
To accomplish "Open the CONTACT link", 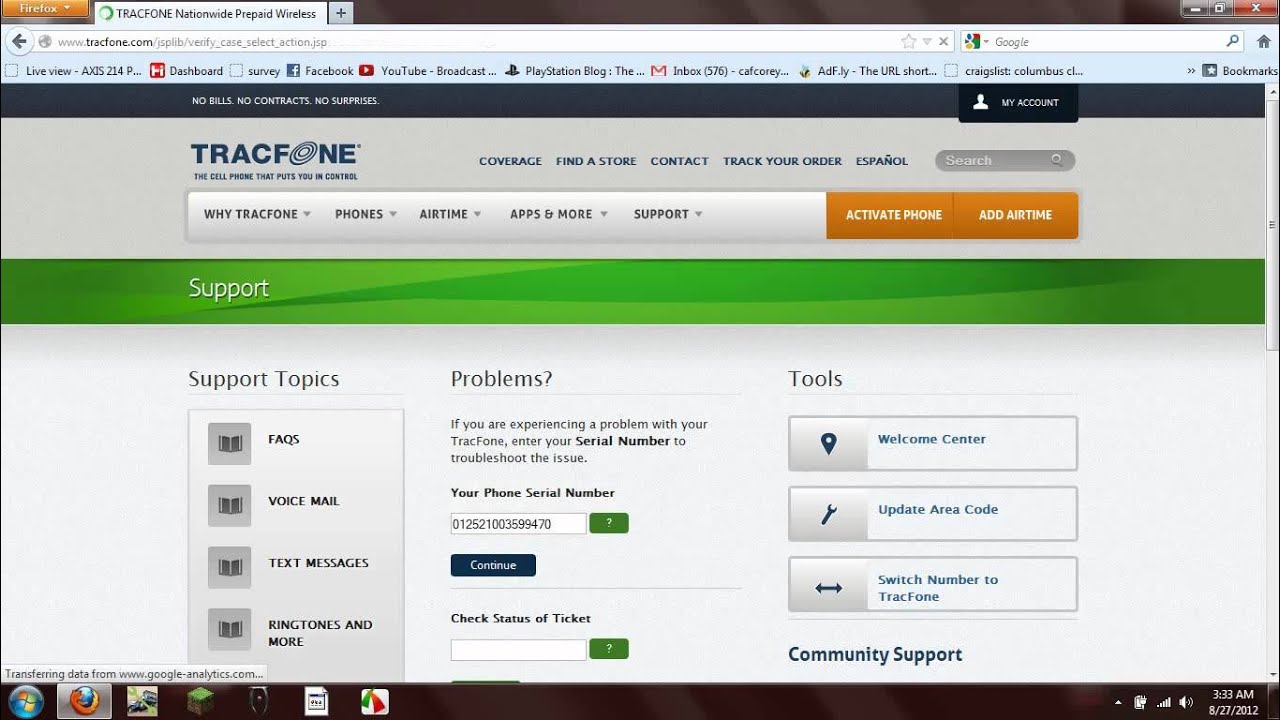I will click(x=679, y=161).
